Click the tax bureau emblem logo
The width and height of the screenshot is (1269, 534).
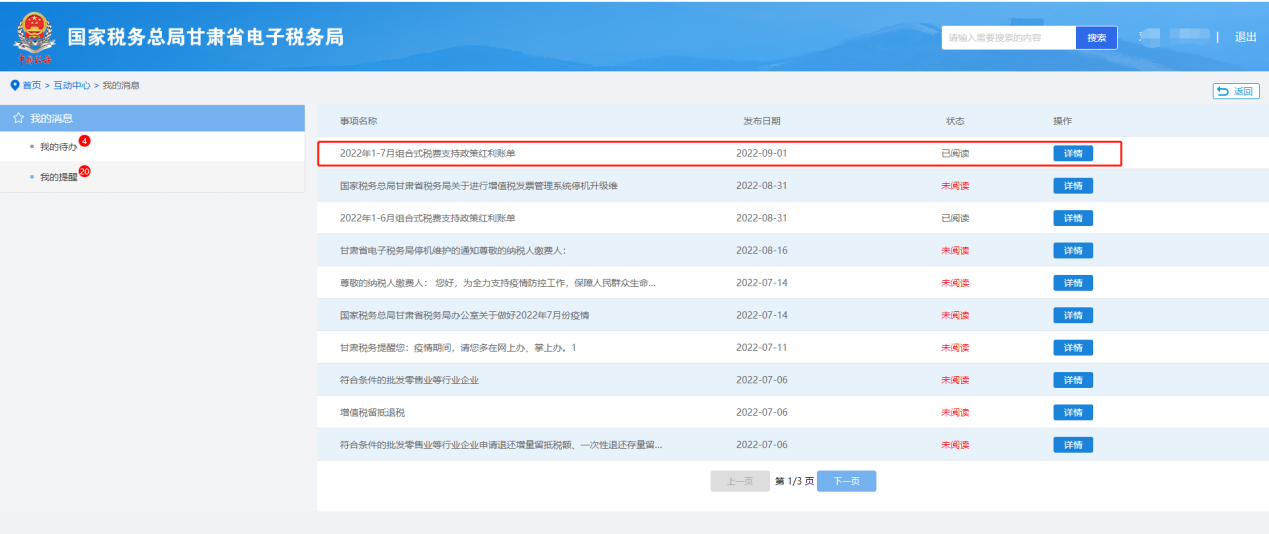pyautogui.click(x=35, y=37)
